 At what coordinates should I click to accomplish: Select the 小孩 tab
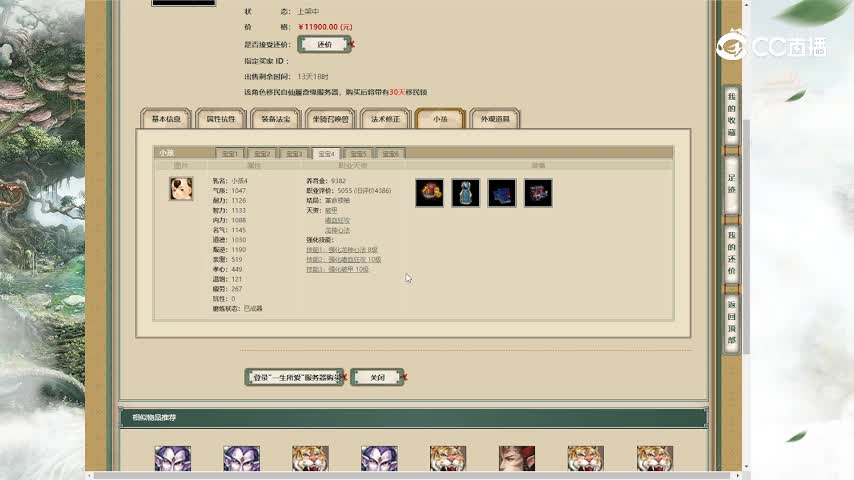440,119
